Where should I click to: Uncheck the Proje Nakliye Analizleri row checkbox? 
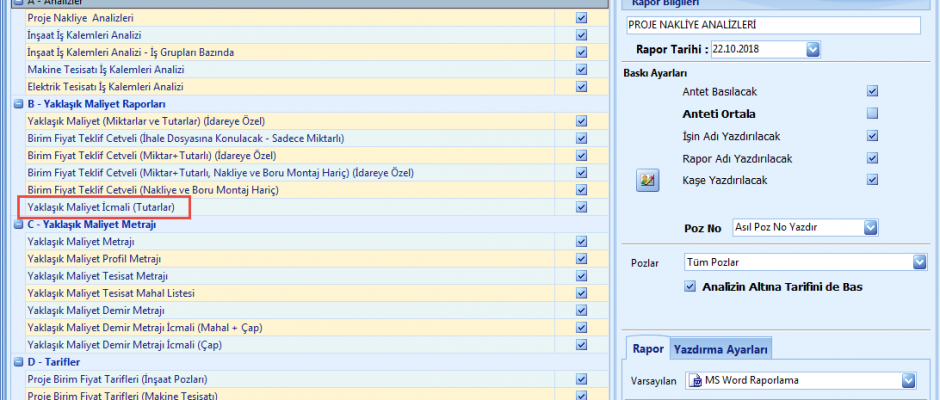point(581,18)
